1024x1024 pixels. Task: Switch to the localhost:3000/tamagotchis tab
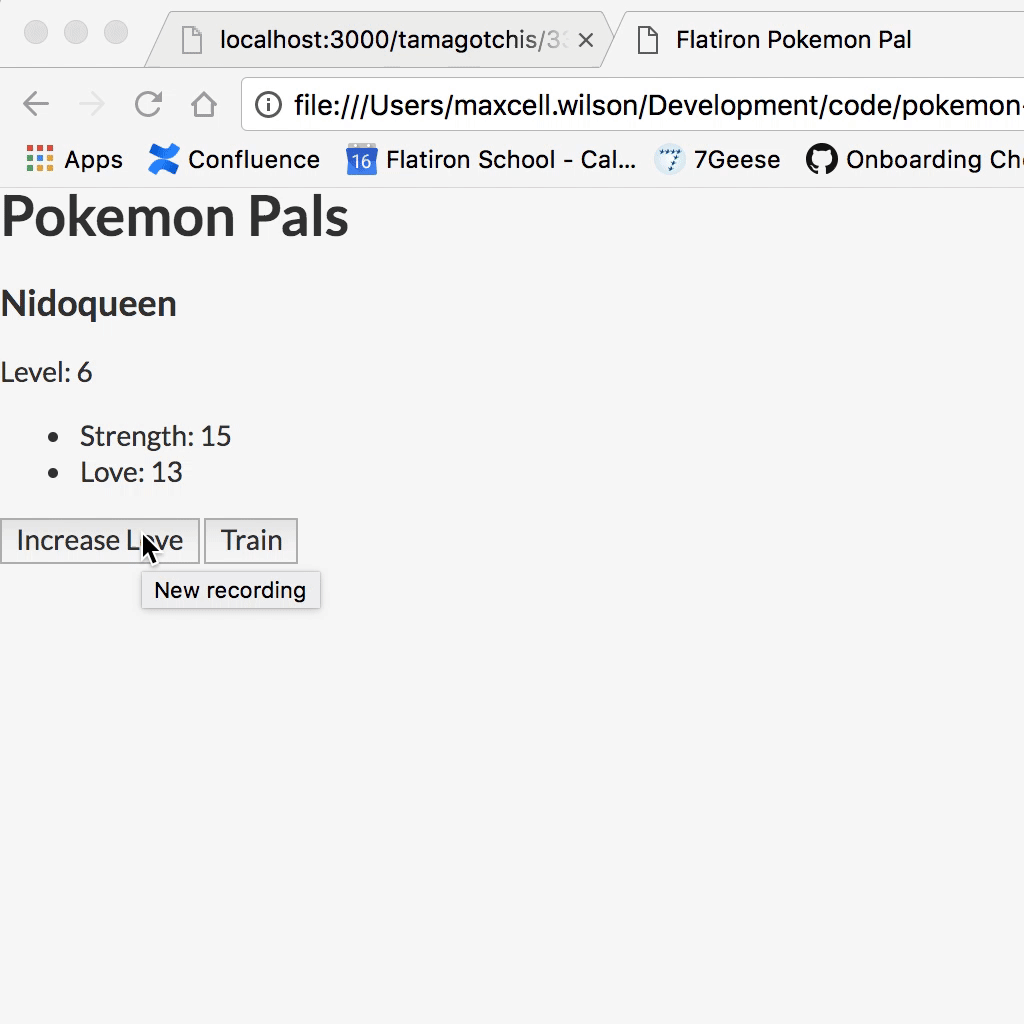(379, 40)
